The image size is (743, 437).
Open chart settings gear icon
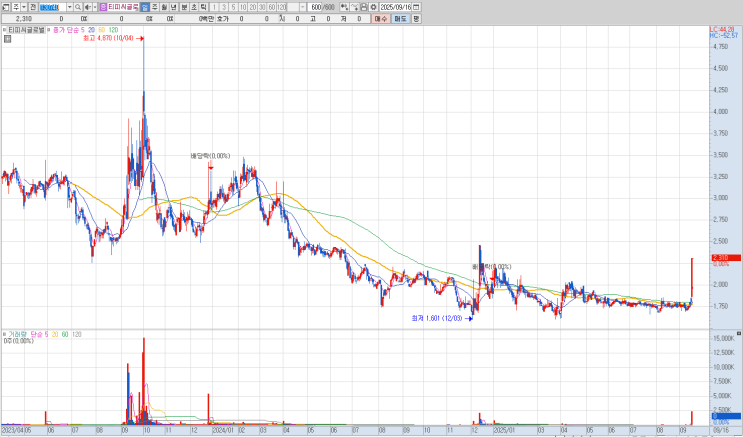pos(373,7)
